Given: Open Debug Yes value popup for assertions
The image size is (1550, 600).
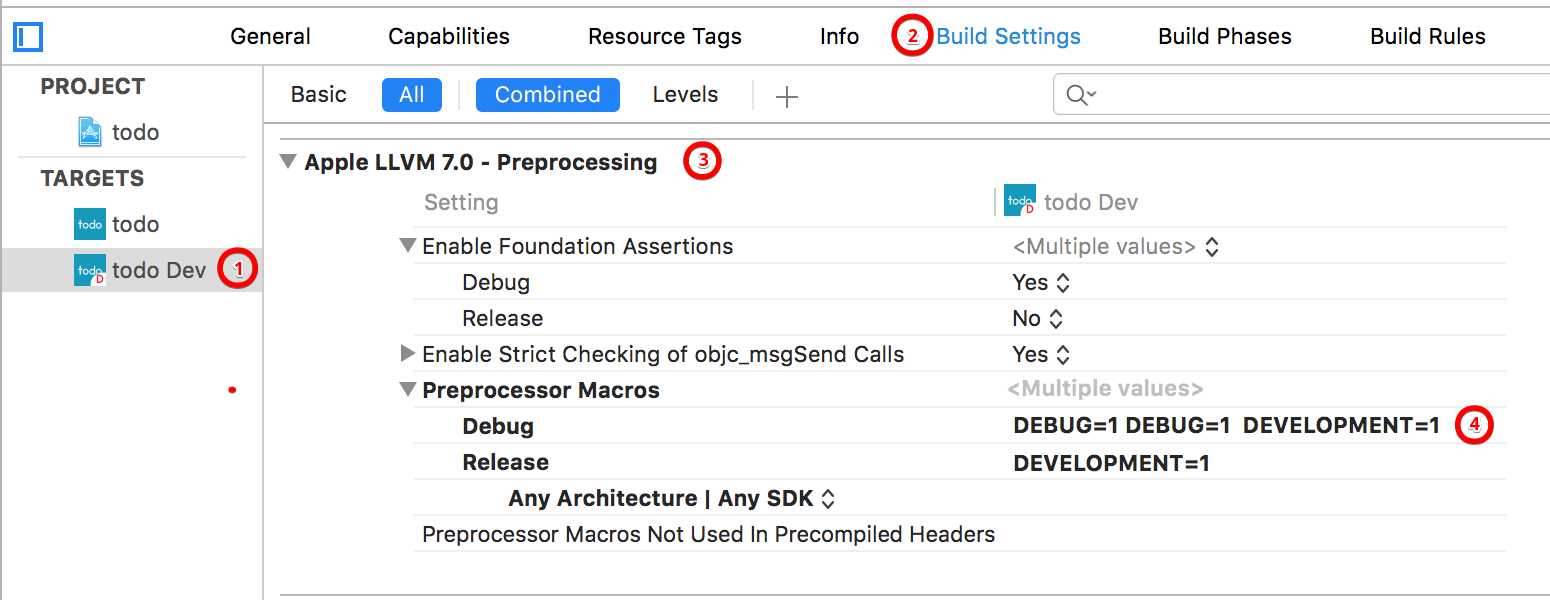Looking at the screenshot, I should tap(1041, 282).
